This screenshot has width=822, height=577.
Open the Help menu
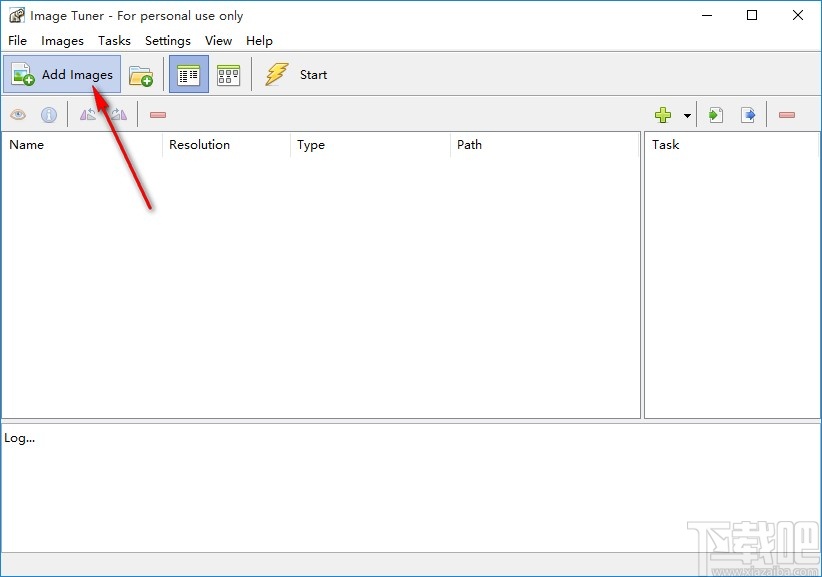pyautogui.click(x=259, y=41)
